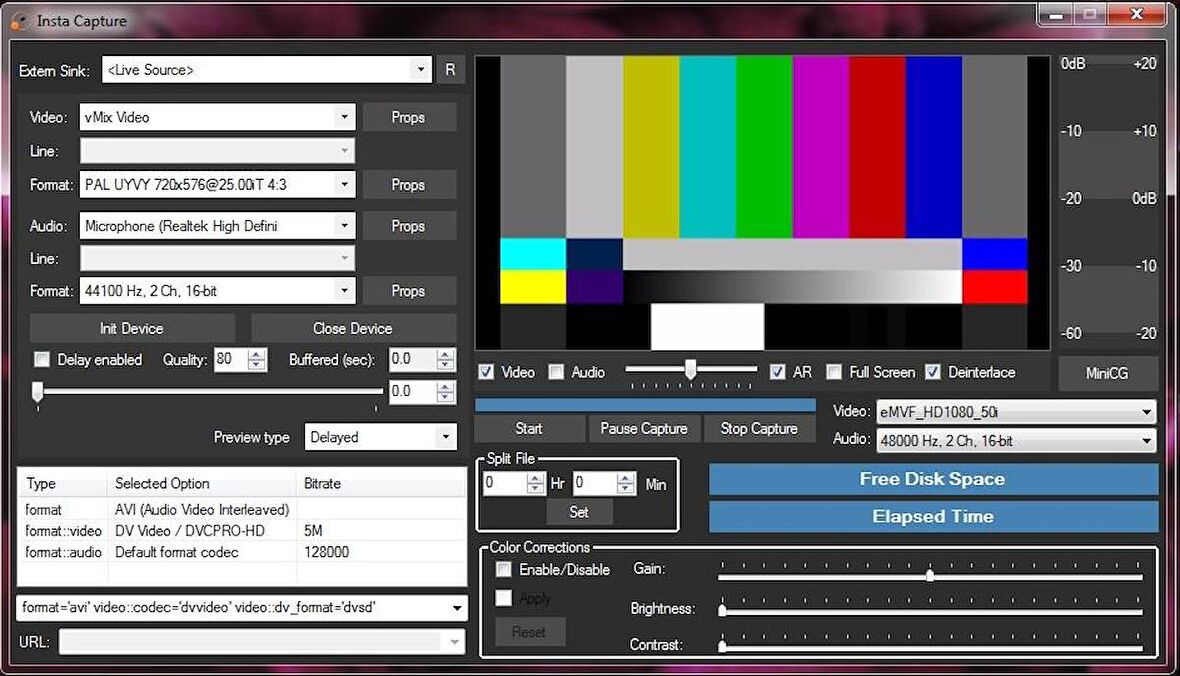Click the Elapsed Time bar
The image size is (1180, 676).
(x=933, y=517)
